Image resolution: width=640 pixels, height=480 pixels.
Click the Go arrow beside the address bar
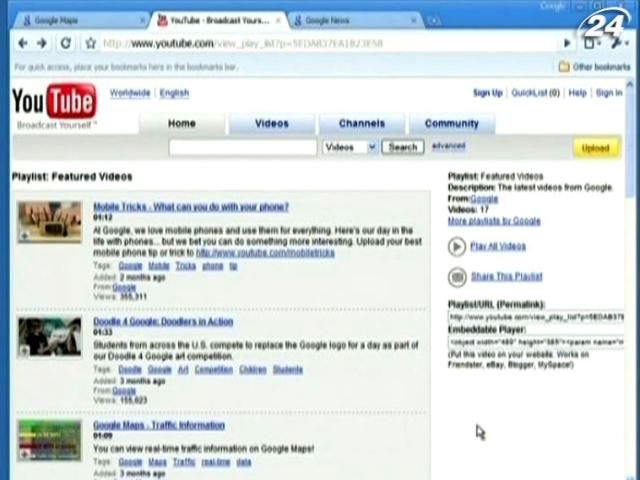[x=567, y=43]
